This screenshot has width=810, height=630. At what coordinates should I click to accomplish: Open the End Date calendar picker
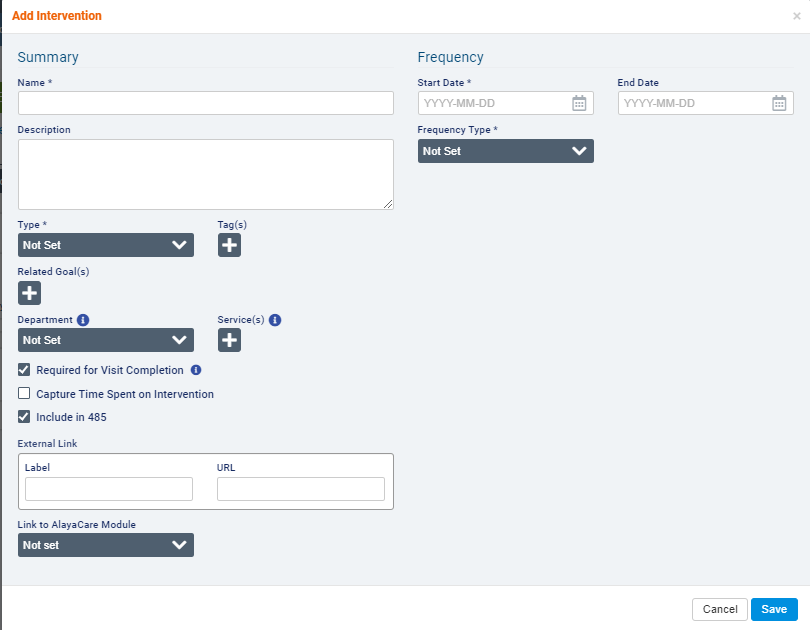click(x=779, y=103)
